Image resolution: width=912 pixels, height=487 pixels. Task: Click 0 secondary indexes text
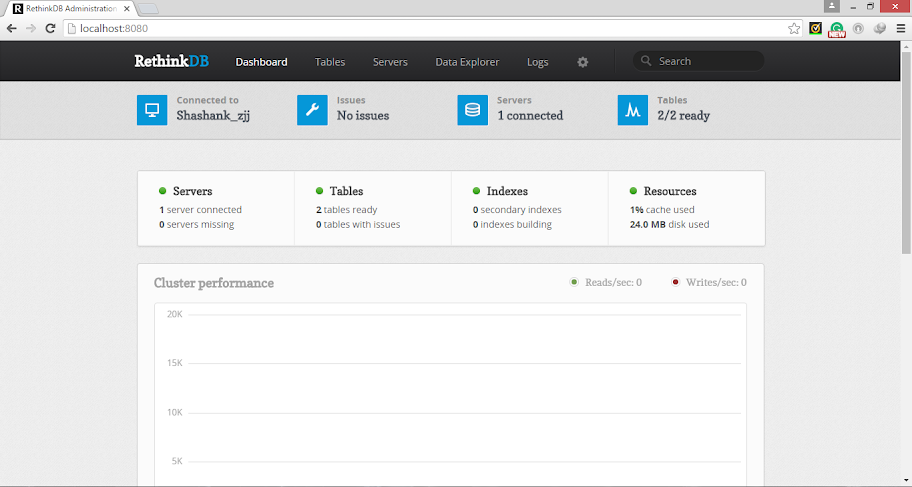(x=517, y=209)
